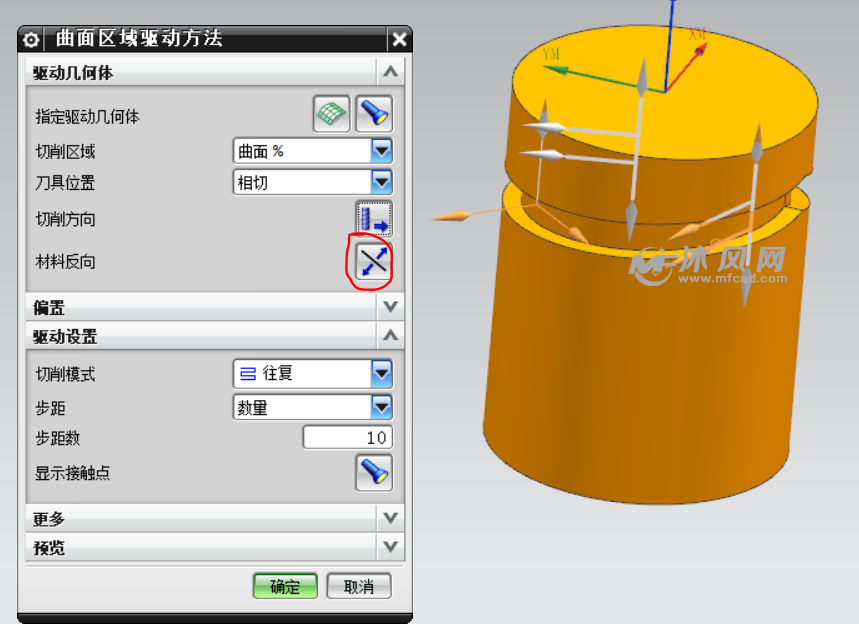Click the gear settings icon in title bar
Image resolution: width=859 pixels, height=624 pixels.
(32, 40)
